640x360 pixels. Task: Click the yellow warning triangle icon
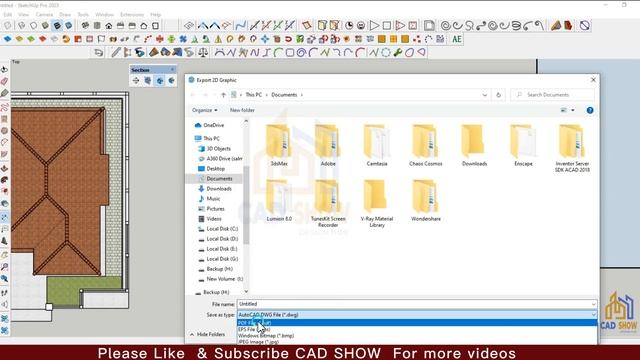pyautogui.click(x=218, y=39)
